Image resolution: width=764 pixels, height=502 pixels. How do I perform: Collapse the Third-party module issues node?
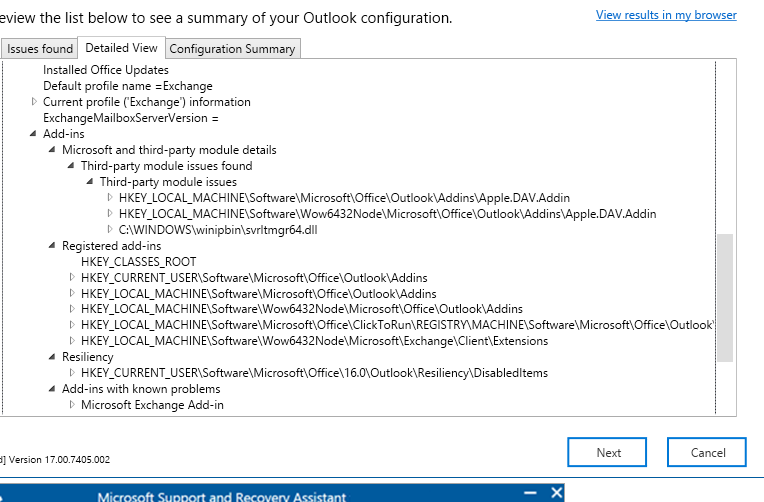(90, 181)
